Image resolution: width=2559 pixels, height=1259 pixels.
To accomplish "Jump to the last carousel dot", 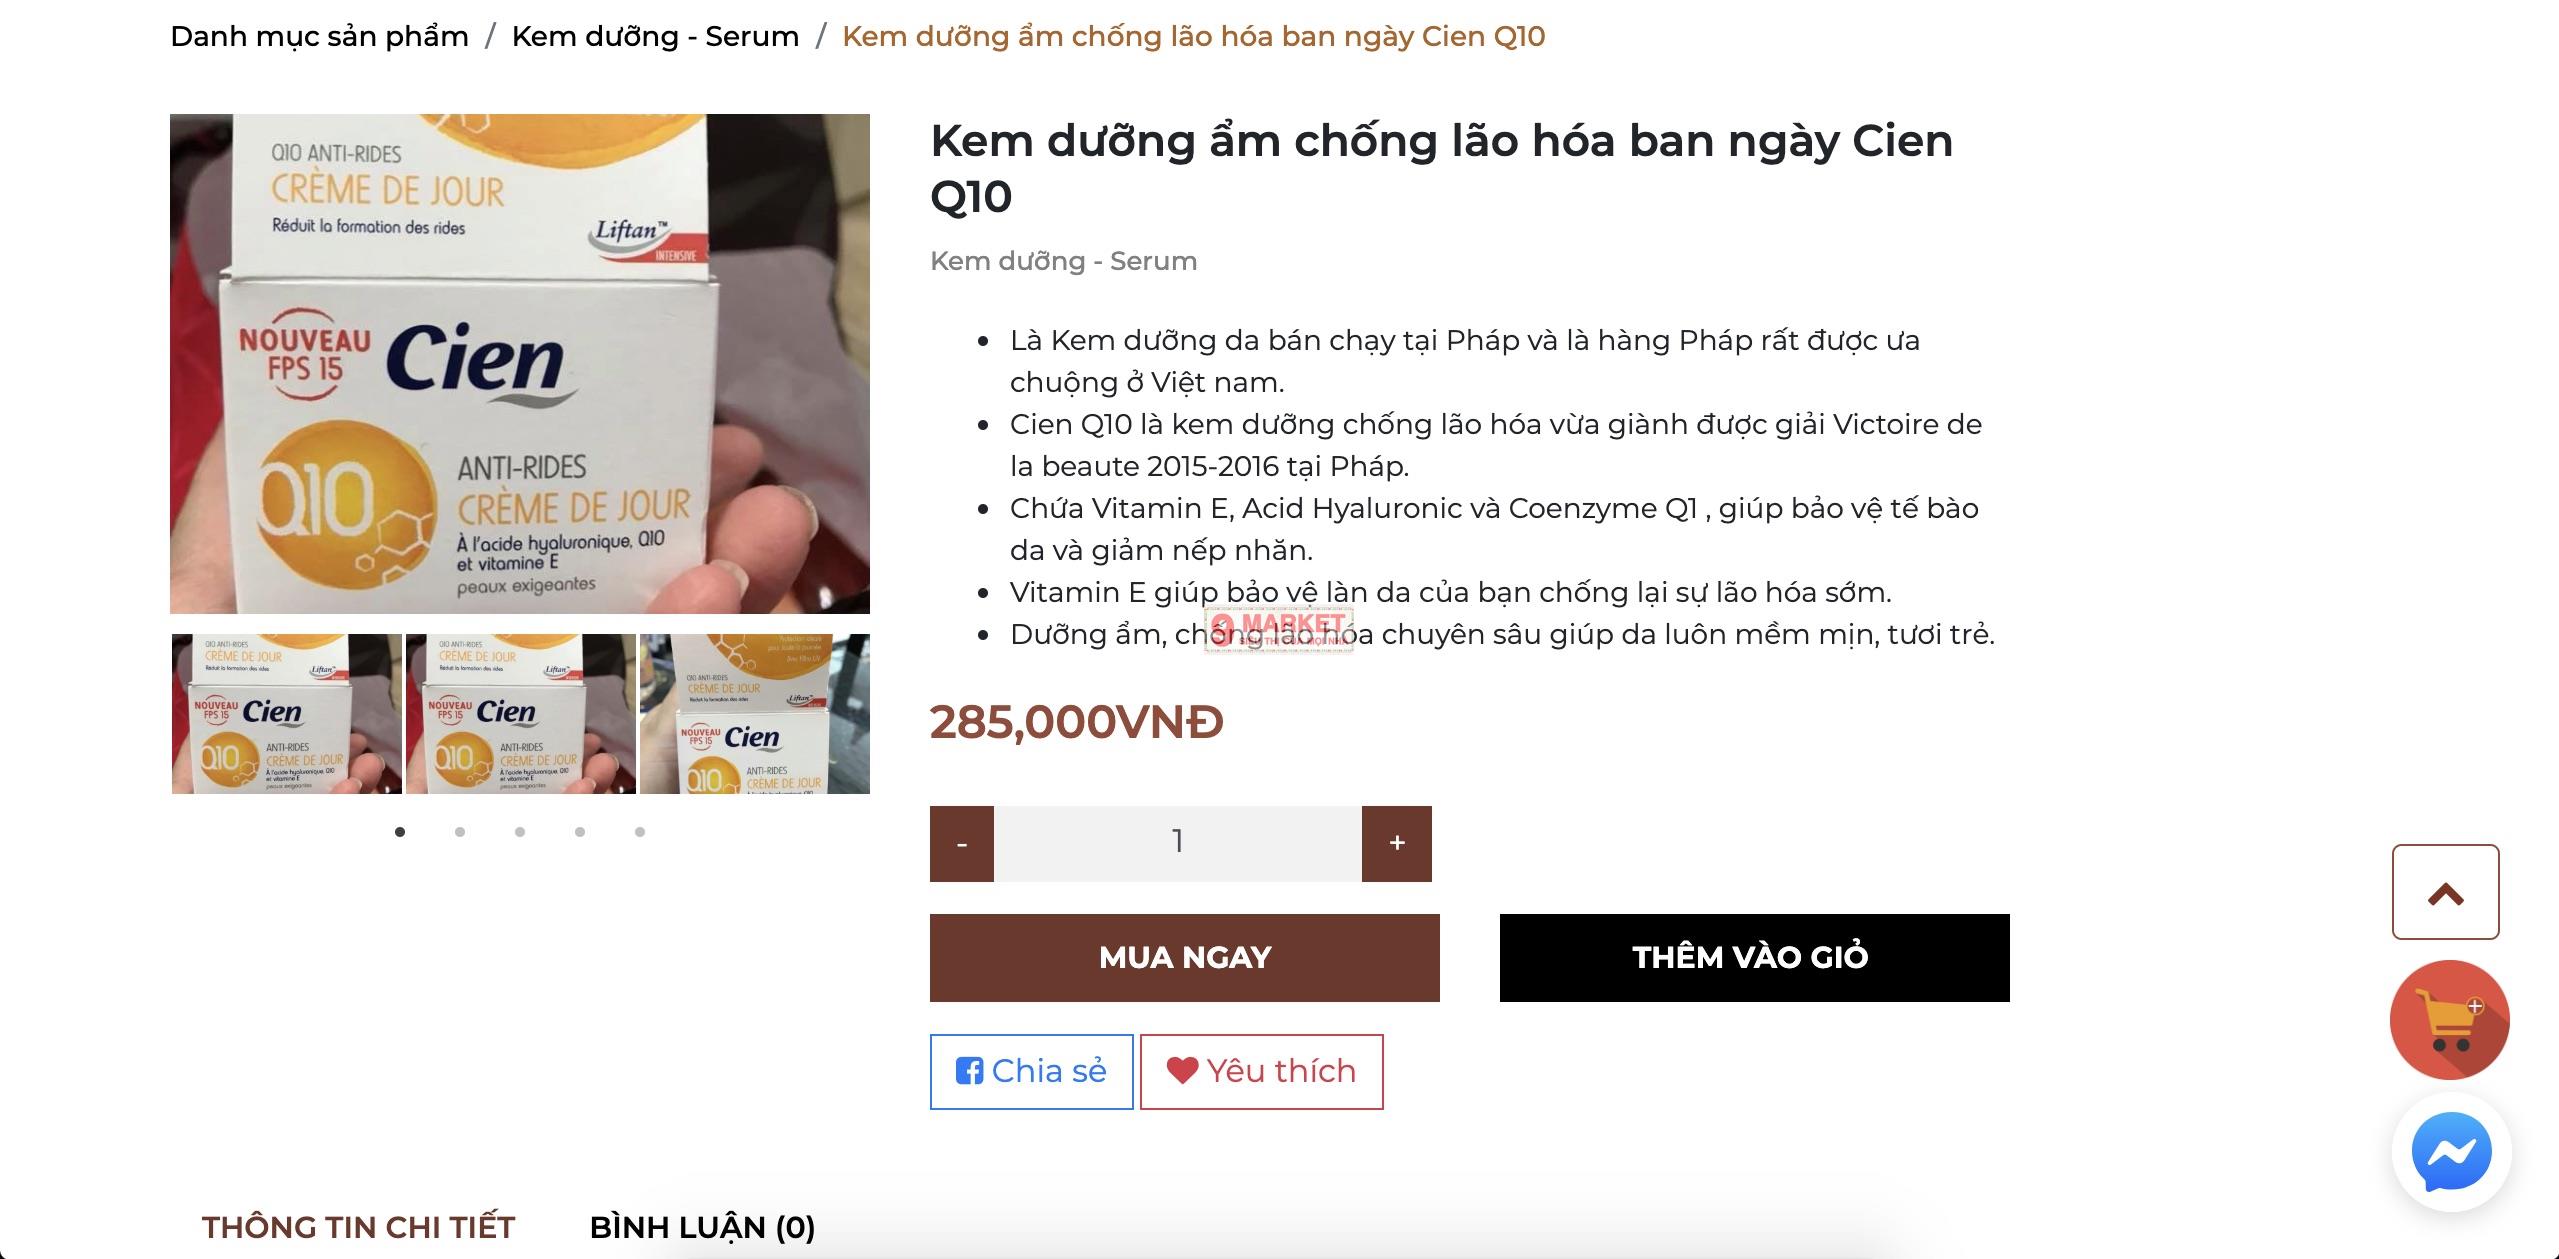I will click(640, 832).
